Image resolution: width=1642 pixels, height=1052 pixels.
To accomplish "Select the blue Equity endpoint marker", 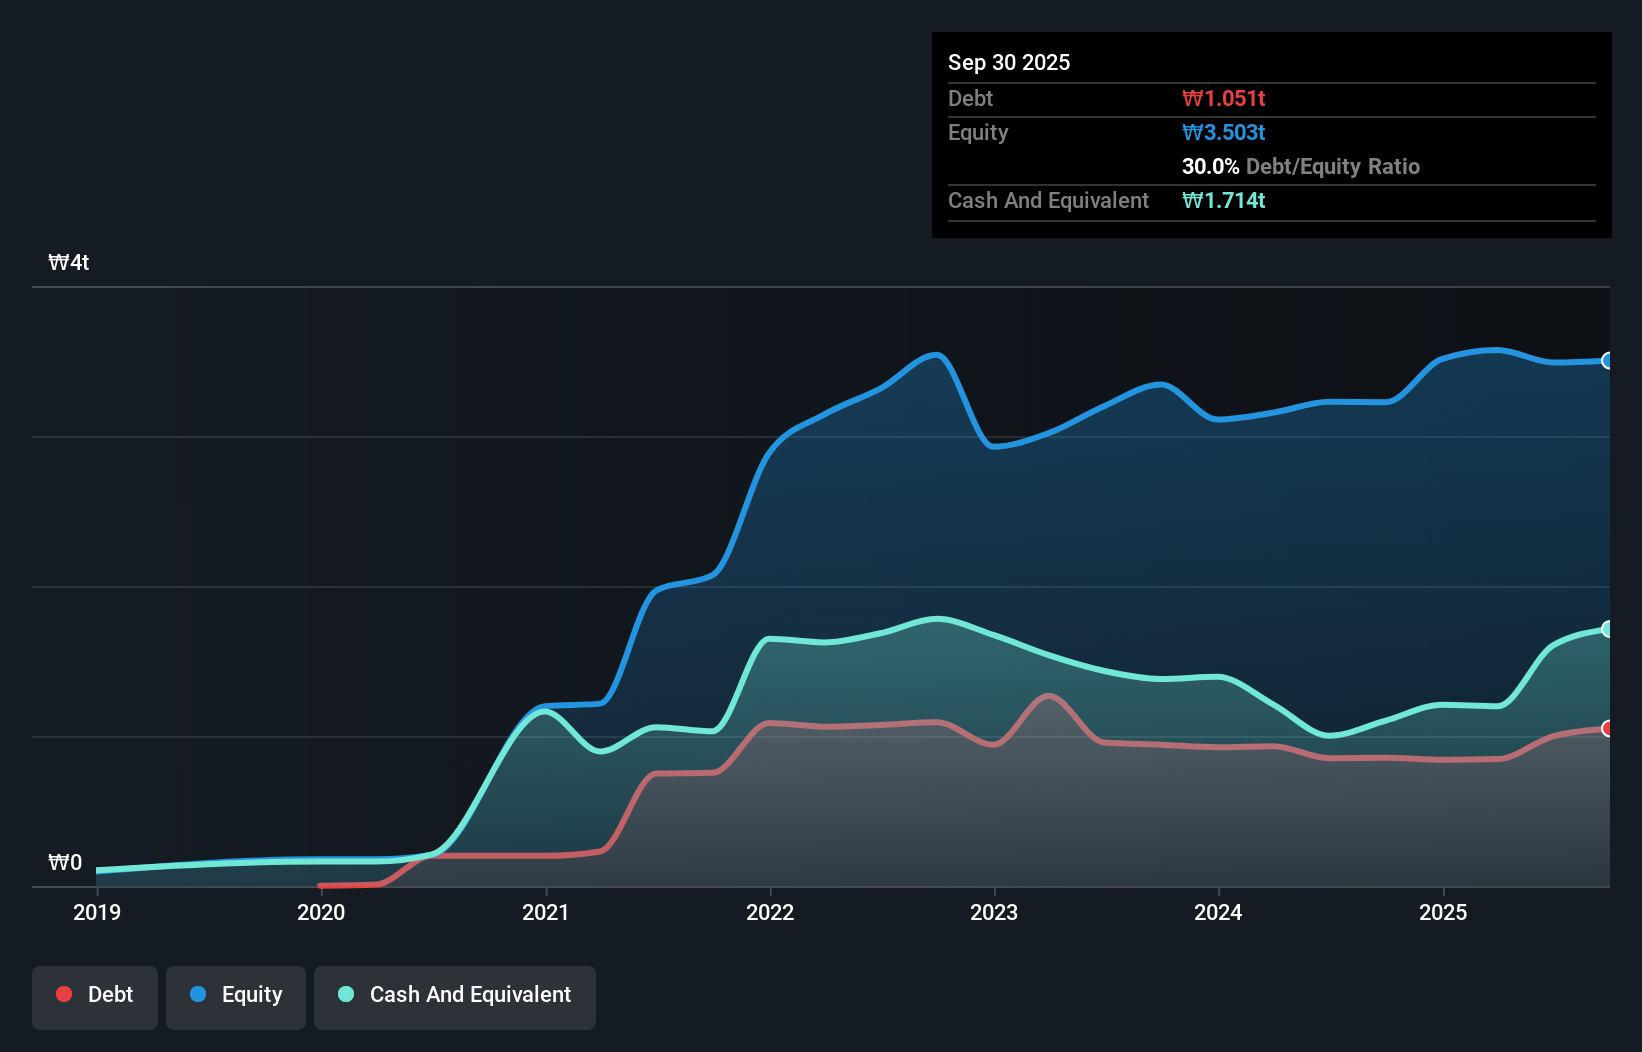I will pyautogui.click(x=1607, y=361).
